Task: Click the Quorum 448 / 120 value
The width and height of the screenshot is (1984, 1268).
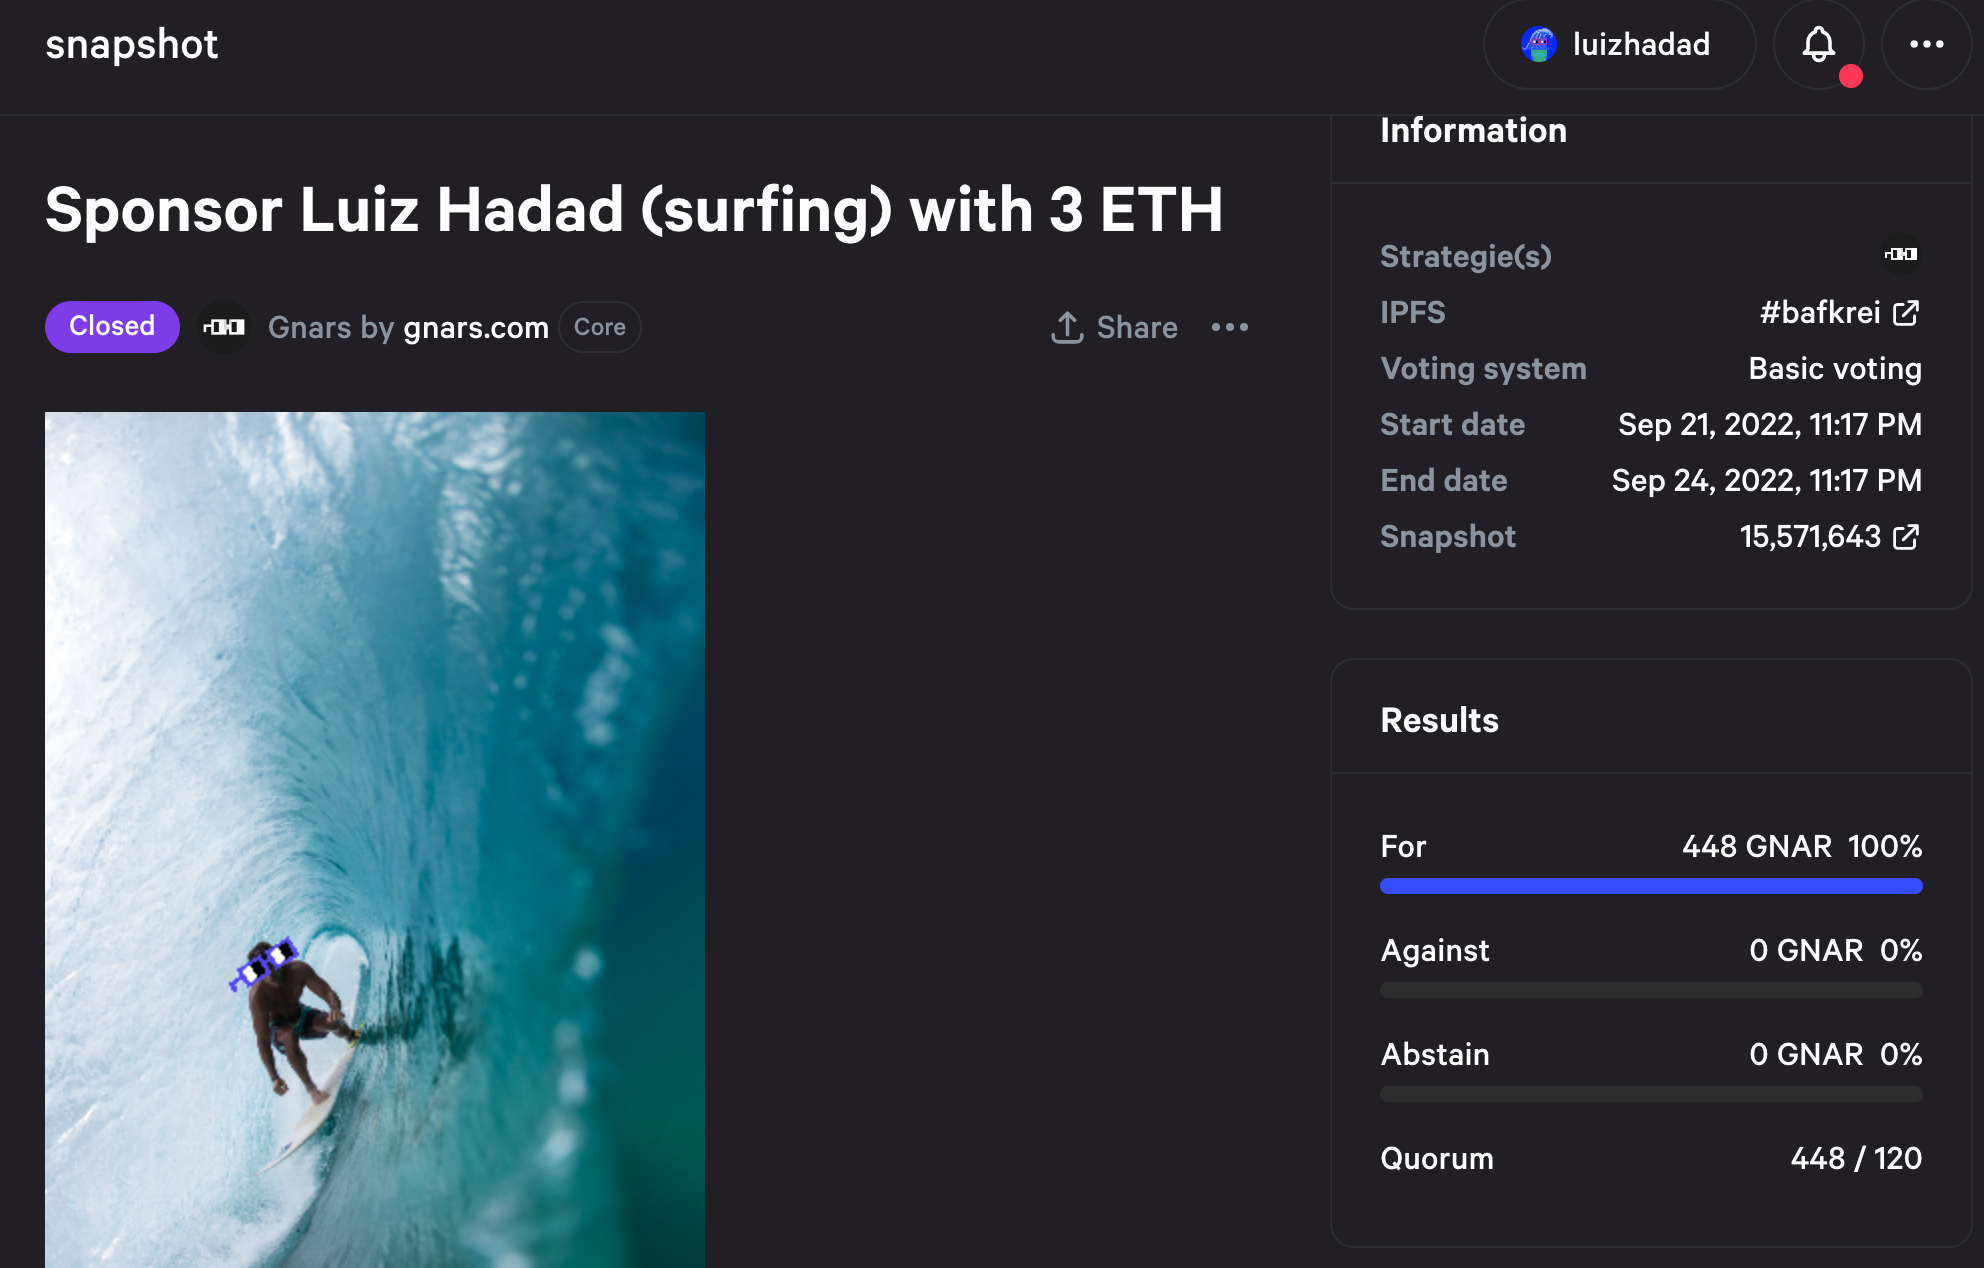Action: coord(1855,1158)
